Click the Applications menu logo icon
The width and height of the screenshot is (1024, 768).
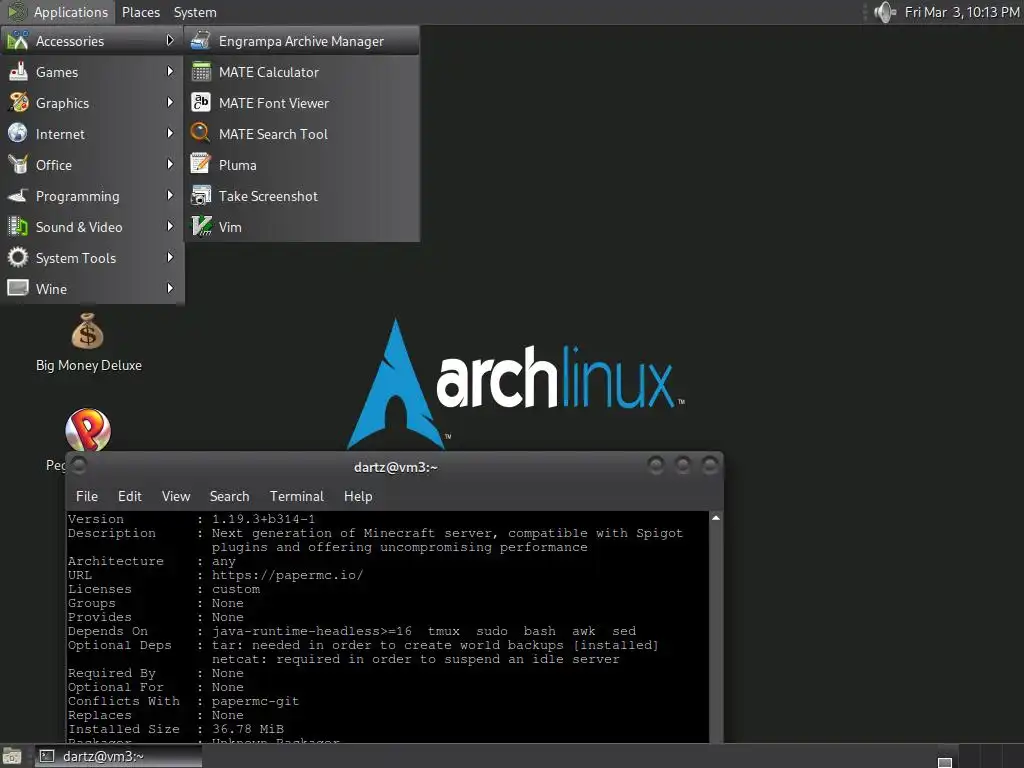click(x=16, y=12)
